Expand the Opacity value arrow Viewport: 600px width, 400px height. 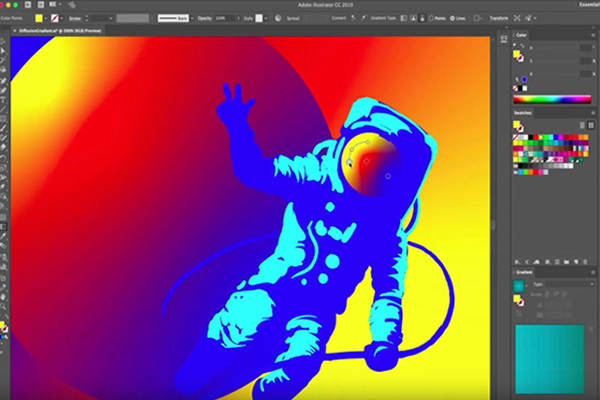pyautogui.click(x=239, y=18)
